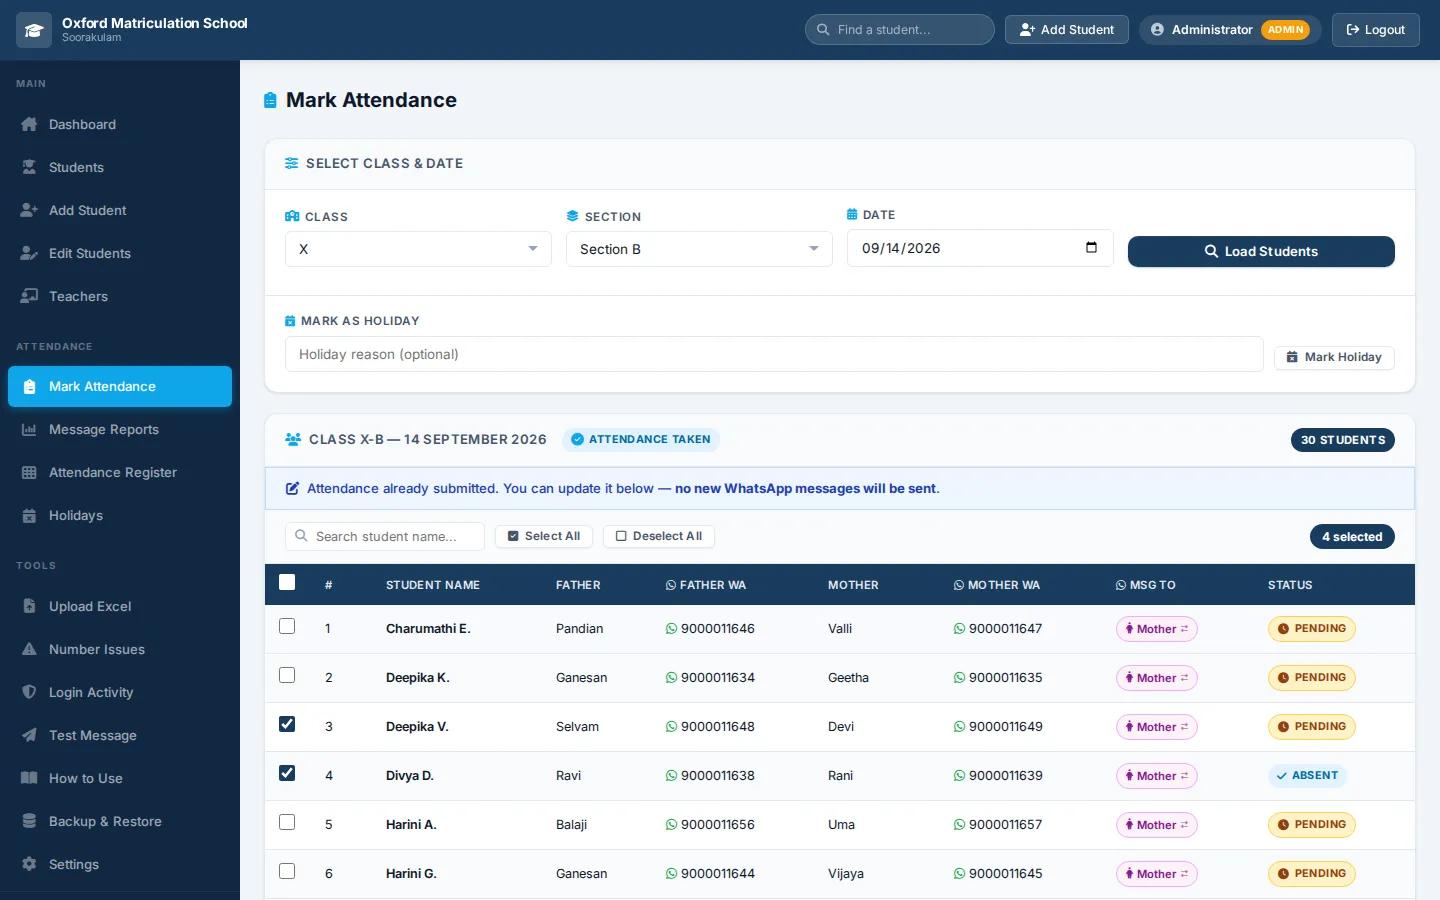Switch Divya D.'s message recipient Mother badge
The height and width of the screenshot is (900, 1440).
[x=1157, y=776]
